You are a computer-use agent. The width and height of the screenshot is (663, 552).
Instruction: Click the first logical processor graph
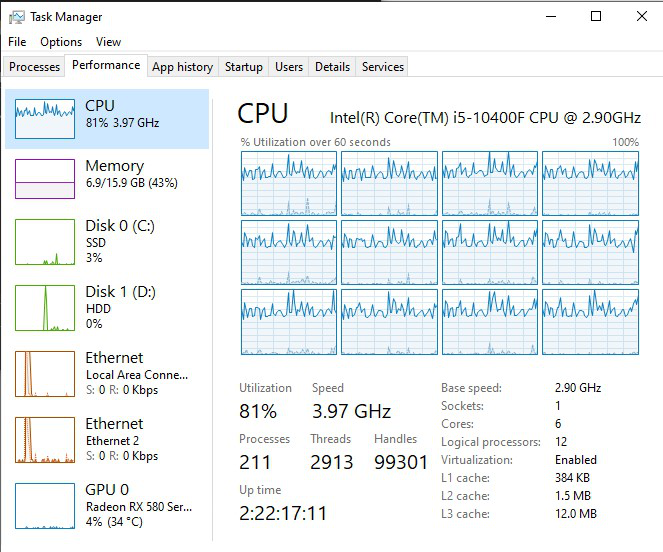click(289, 183)
